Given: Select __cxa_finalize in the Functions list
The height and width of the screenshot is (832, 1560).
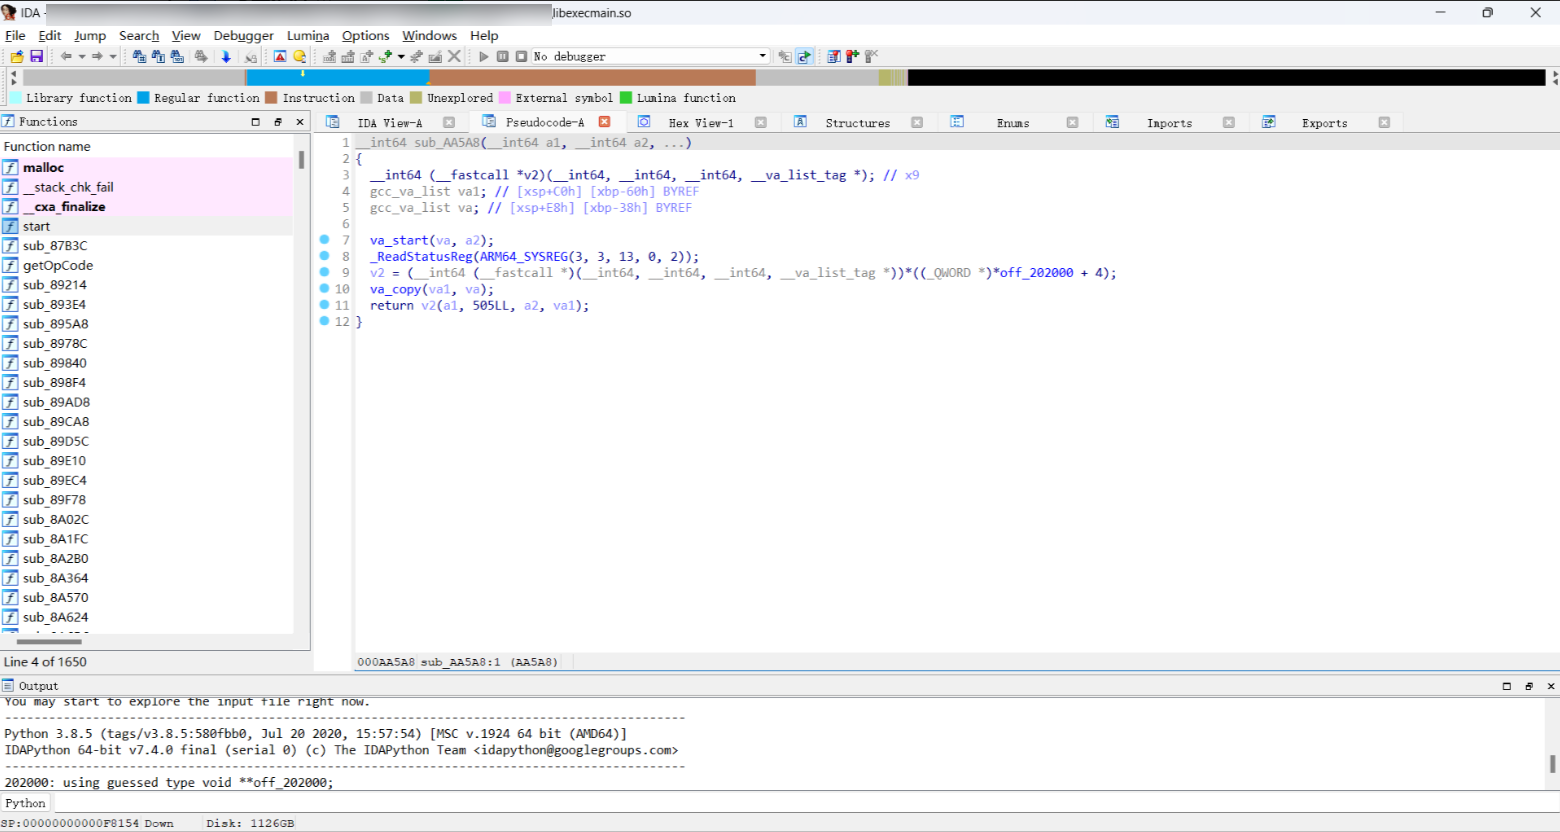Looking at the screenshot, I should point(147,207).
